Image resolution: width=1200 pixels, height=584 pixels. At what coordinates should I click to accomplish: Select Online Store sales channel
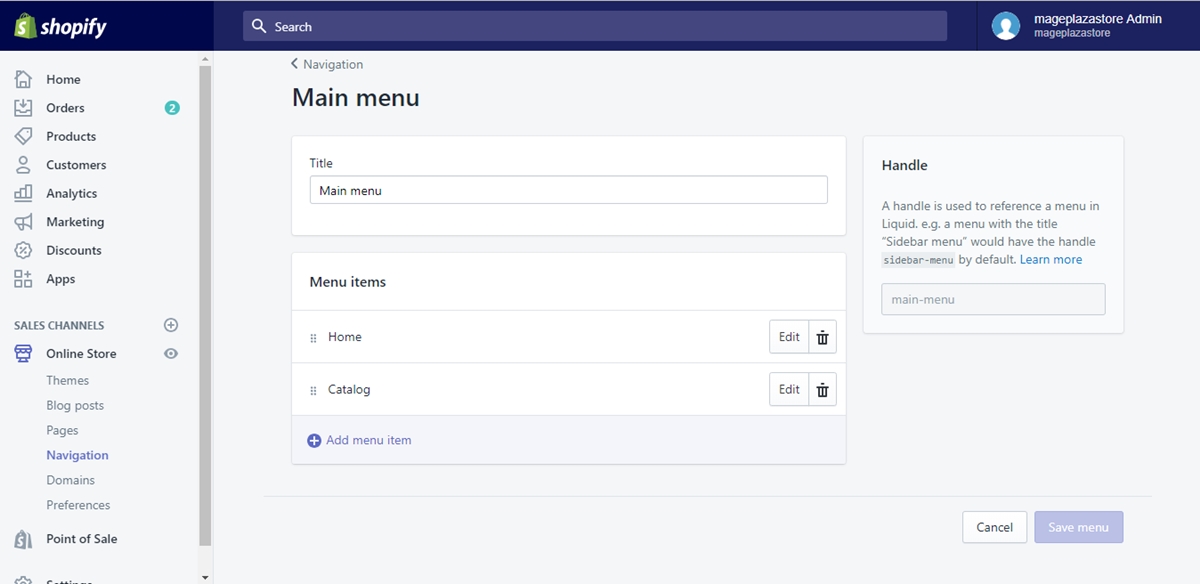click(x=81, y=353)
